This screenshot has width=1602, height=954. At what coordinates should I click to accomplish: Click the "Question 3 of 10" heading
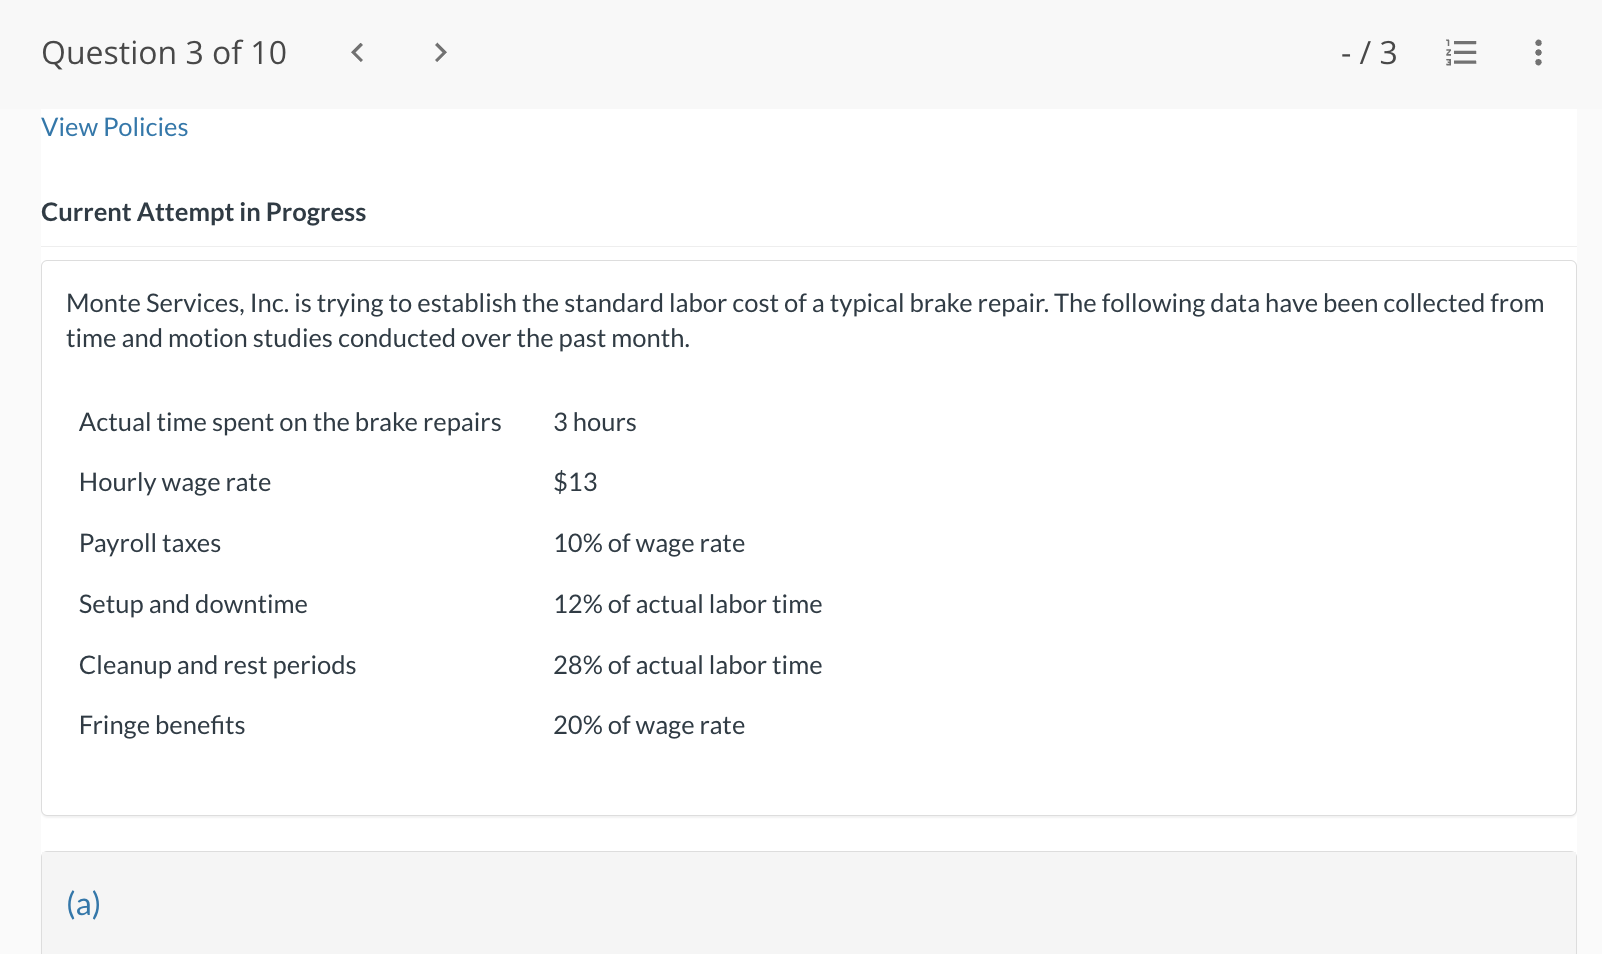pyautogui.click(x=164, y=52)
